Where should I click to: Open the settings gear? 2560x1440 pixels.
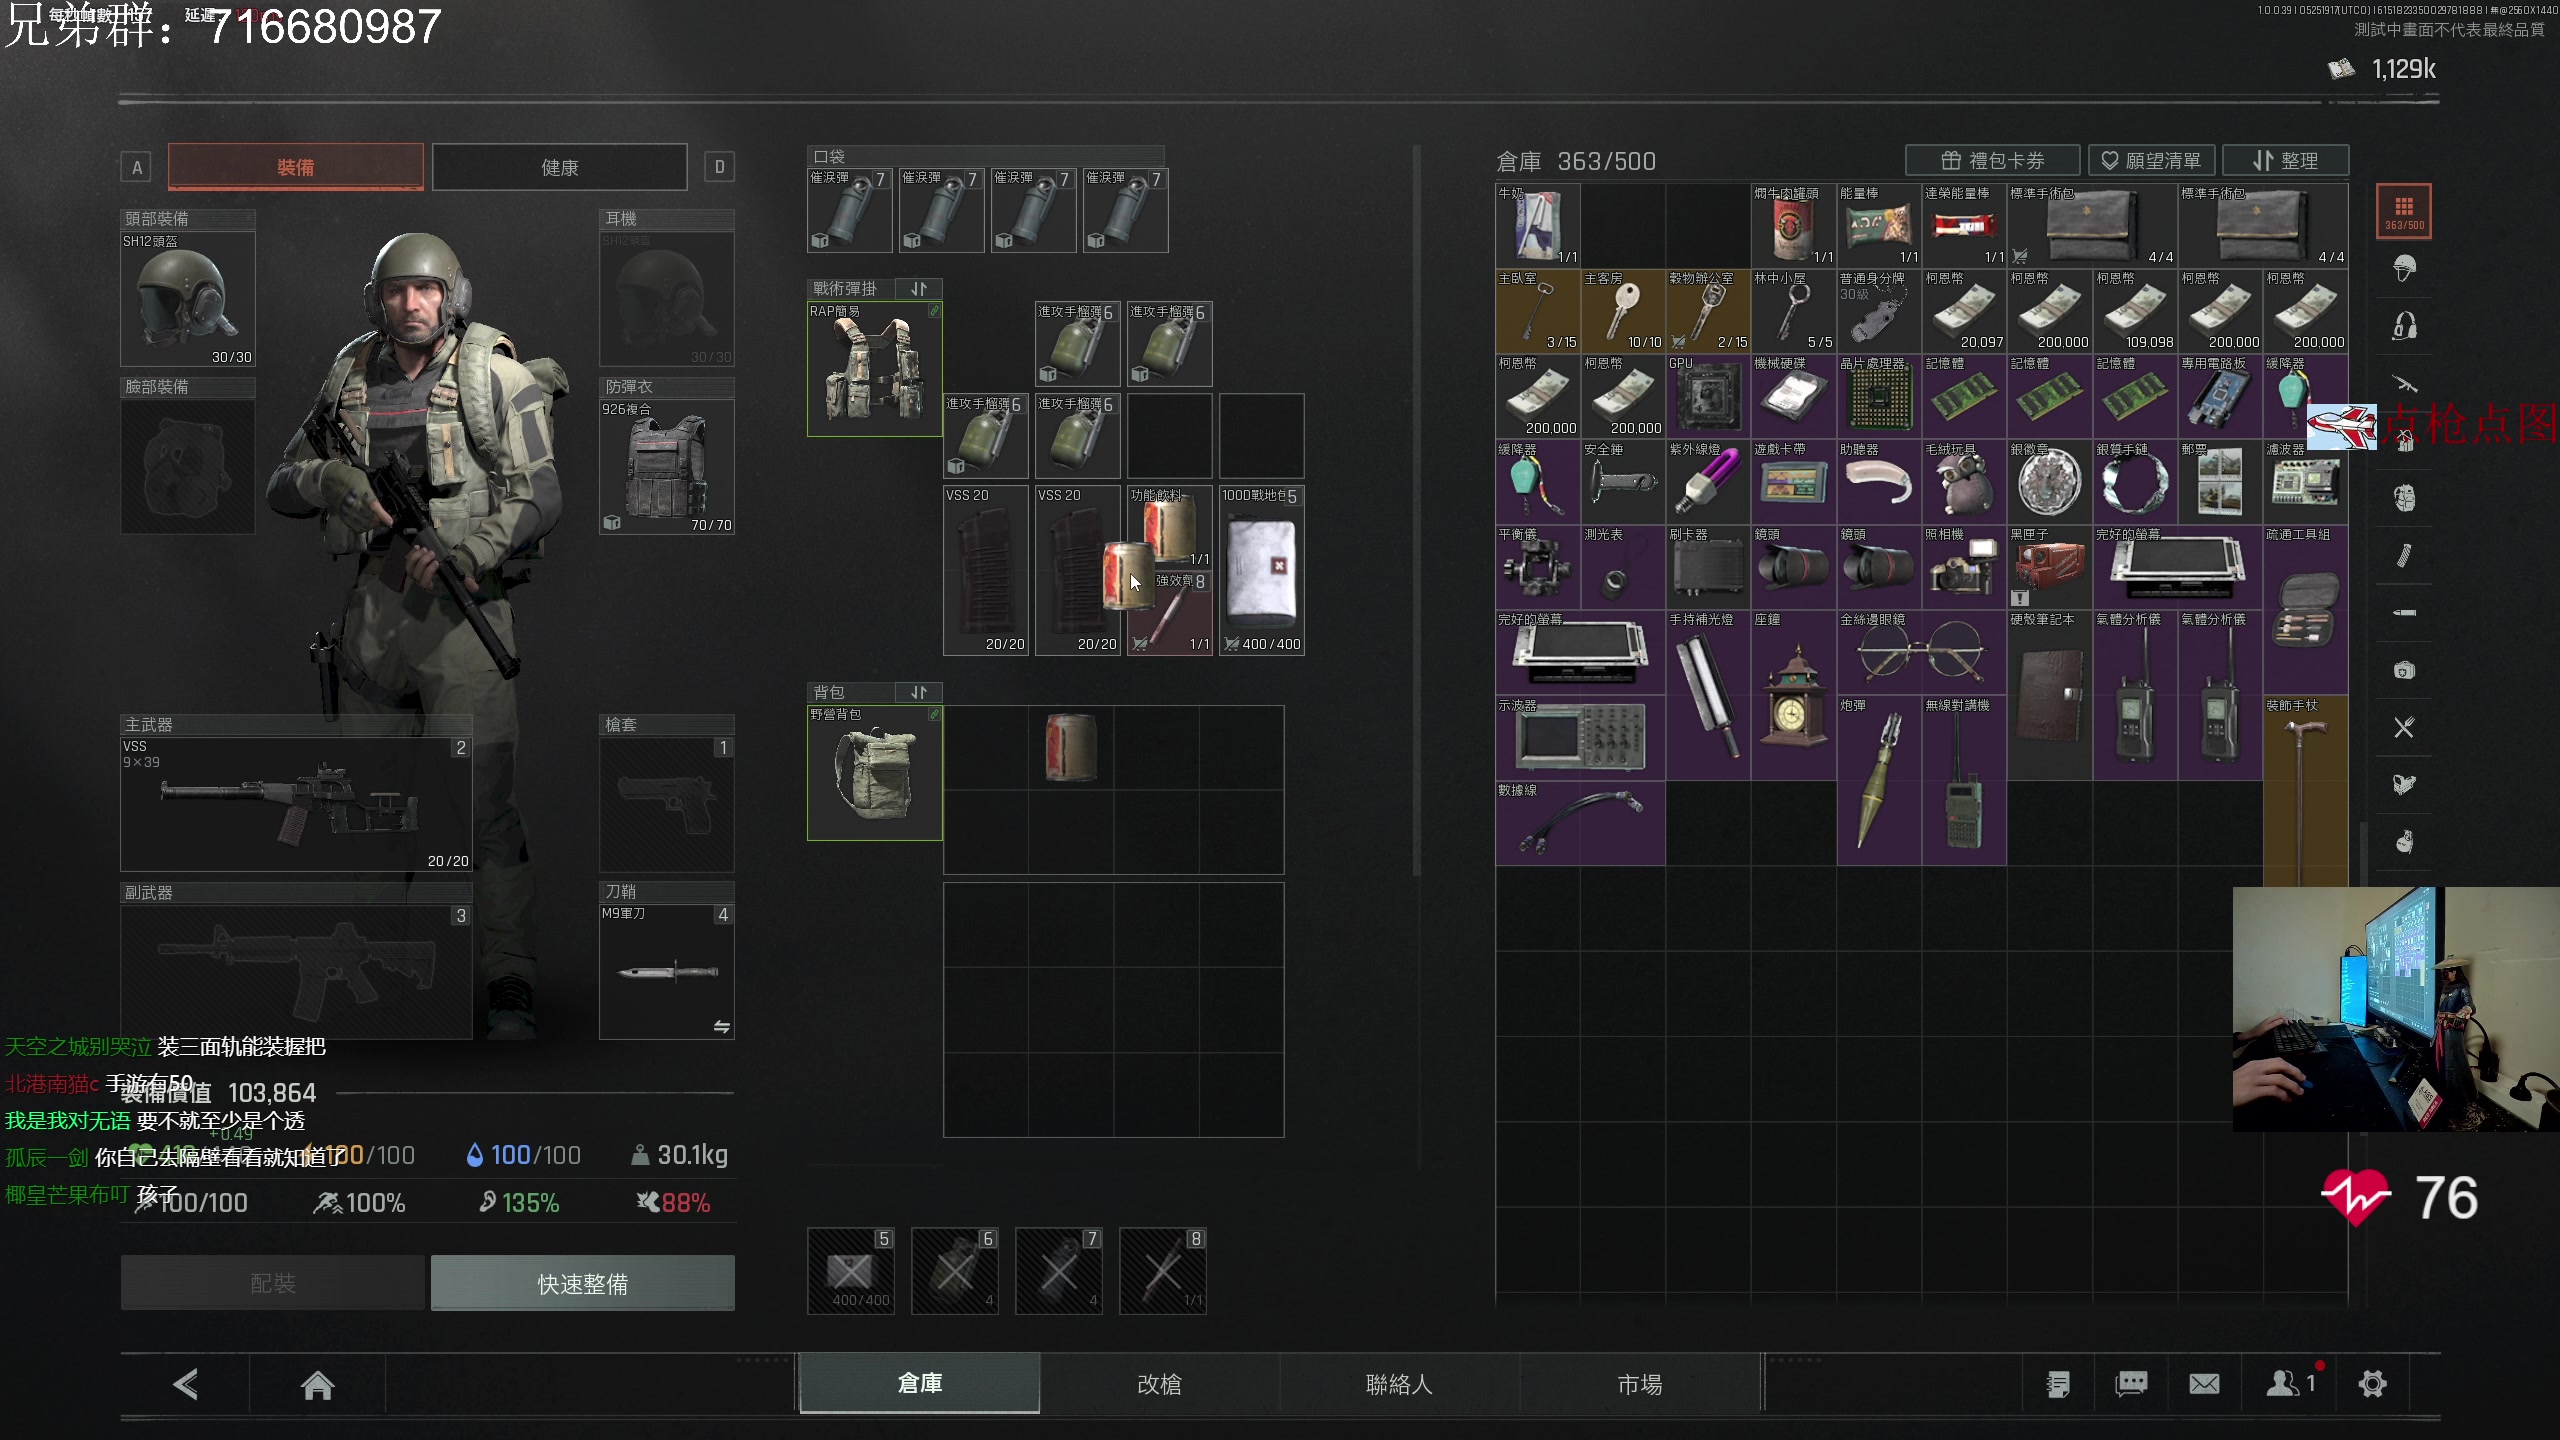(x=2372, y=1384)
